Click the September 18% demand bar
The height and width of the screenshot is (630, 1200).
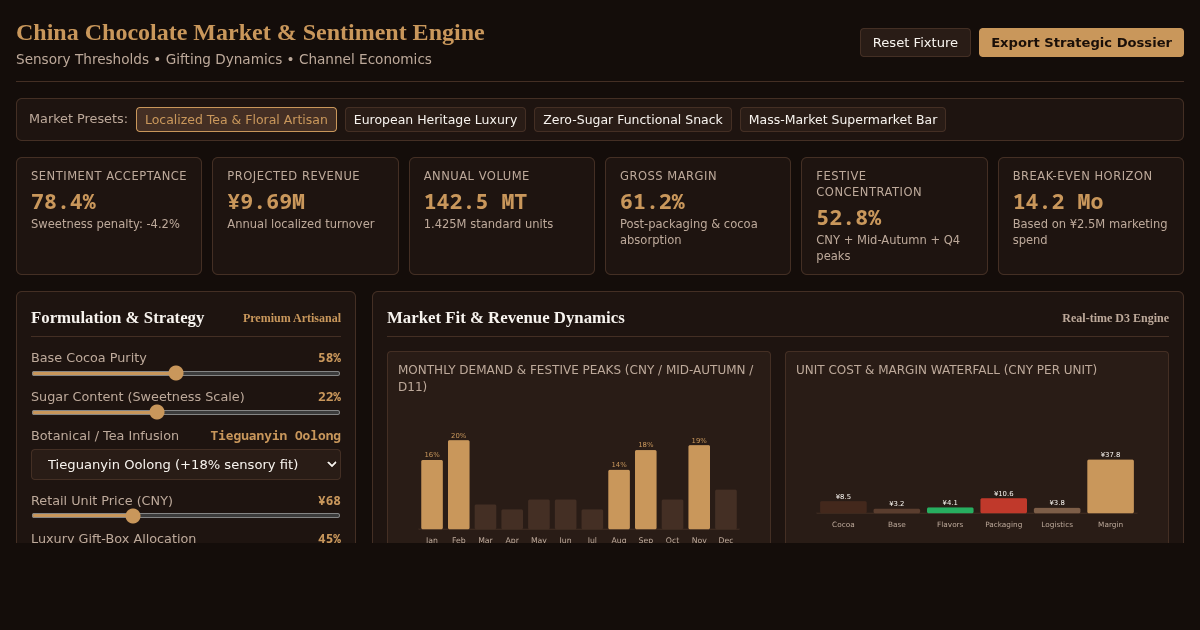click(646, 489)
